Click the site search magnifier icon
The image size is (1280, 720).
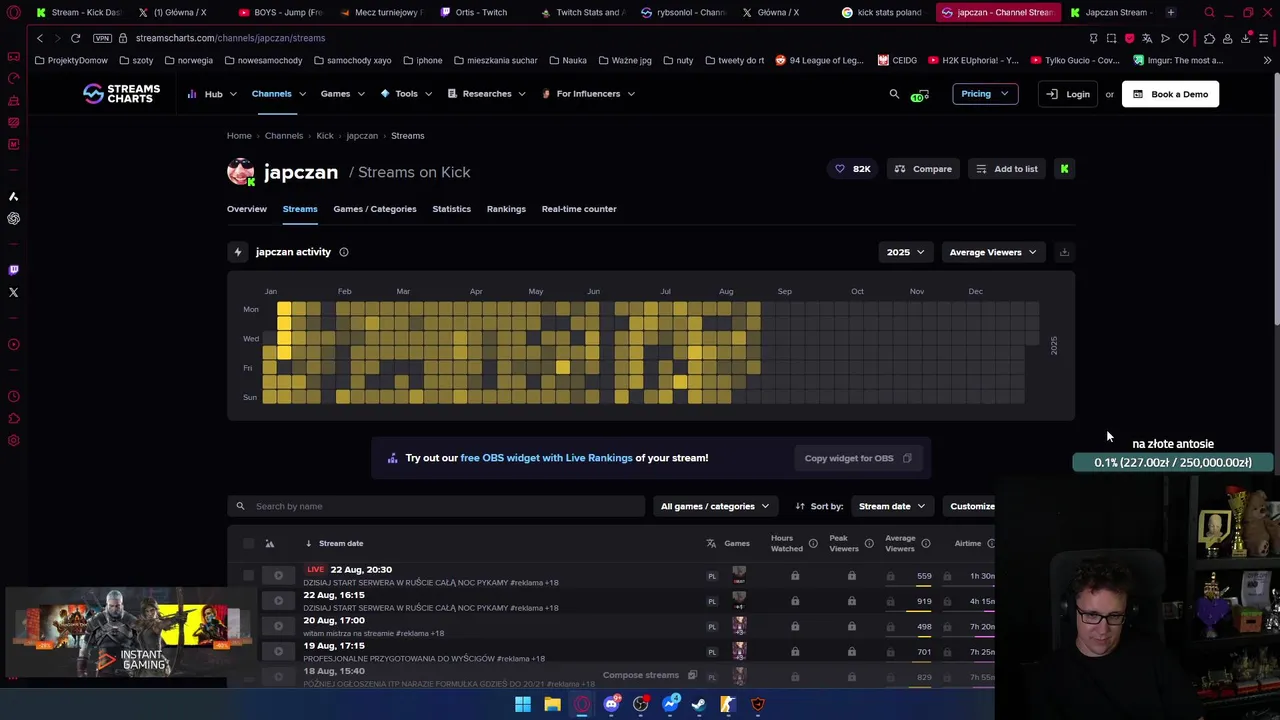pos(894,94)
